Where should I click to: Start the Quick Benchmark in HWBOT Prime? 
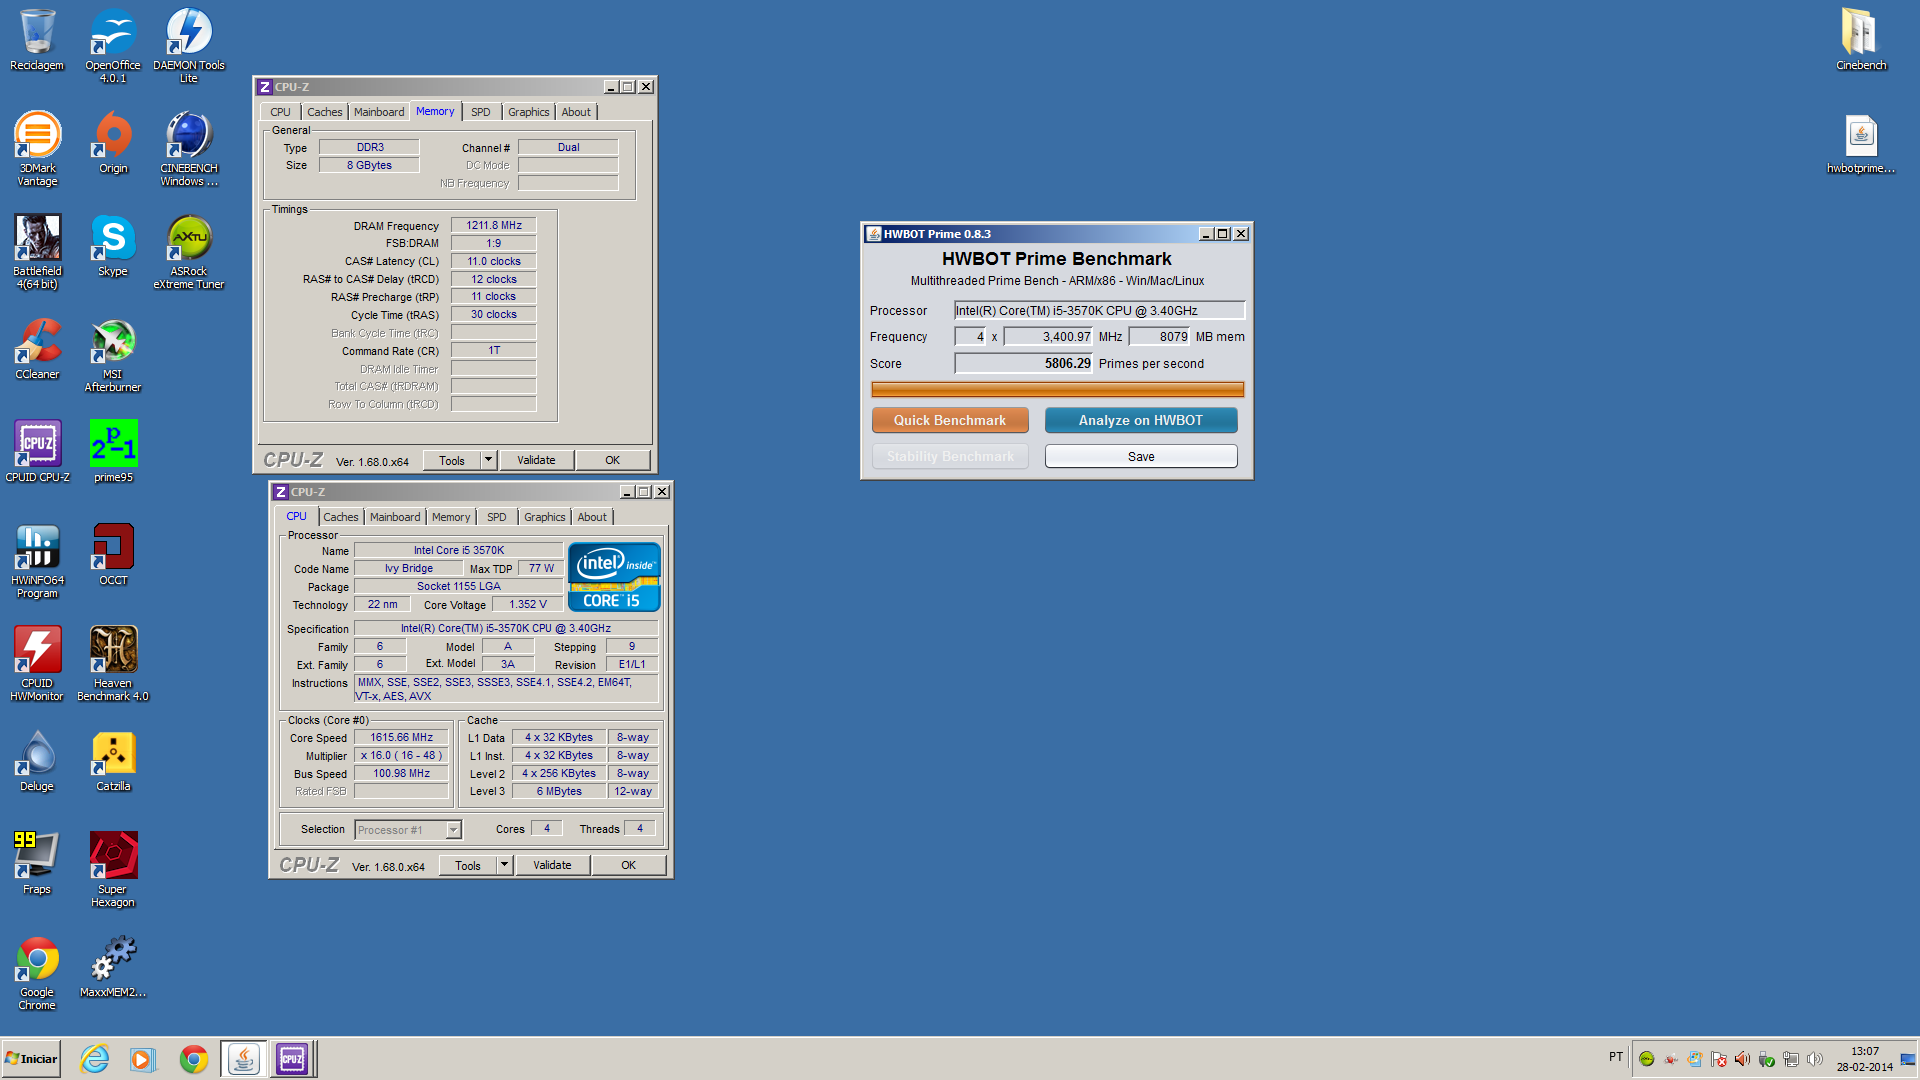950,420
